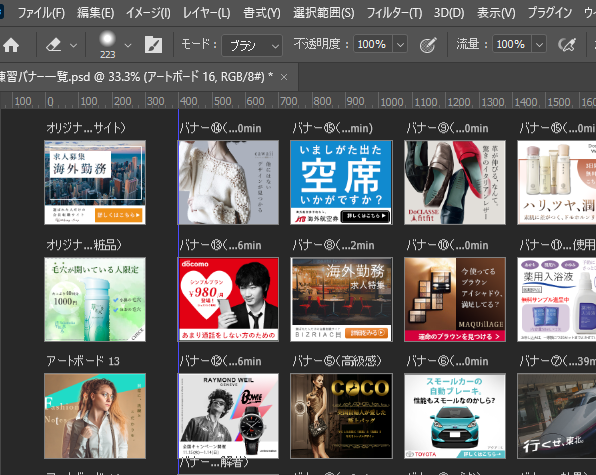Click the バナー⑤(高級感) artboard label

tap(337, 361)
